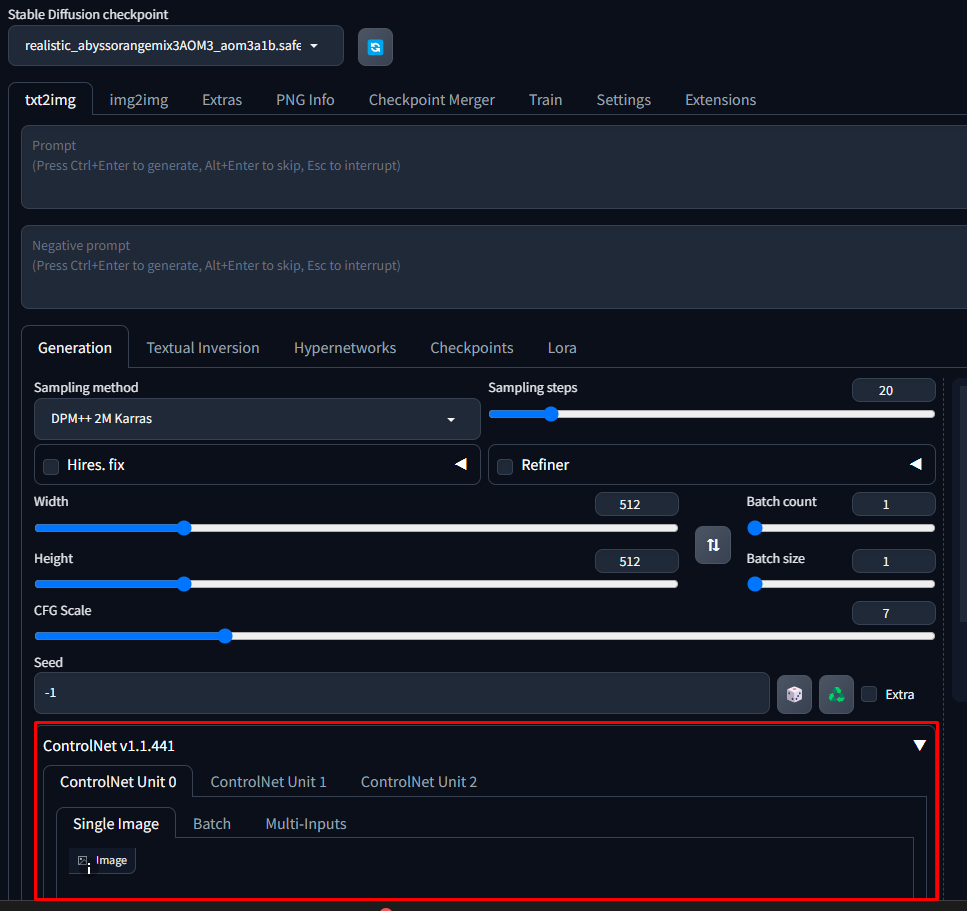Enable the Refiner checkbox

coord(505,466)
